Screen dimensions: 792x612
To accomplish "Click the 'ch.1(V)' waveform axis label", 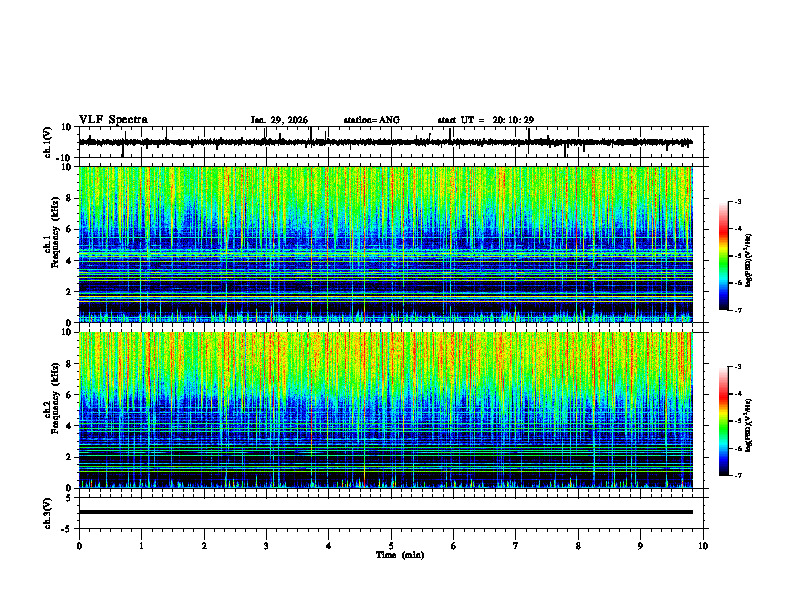I will 48,142.
